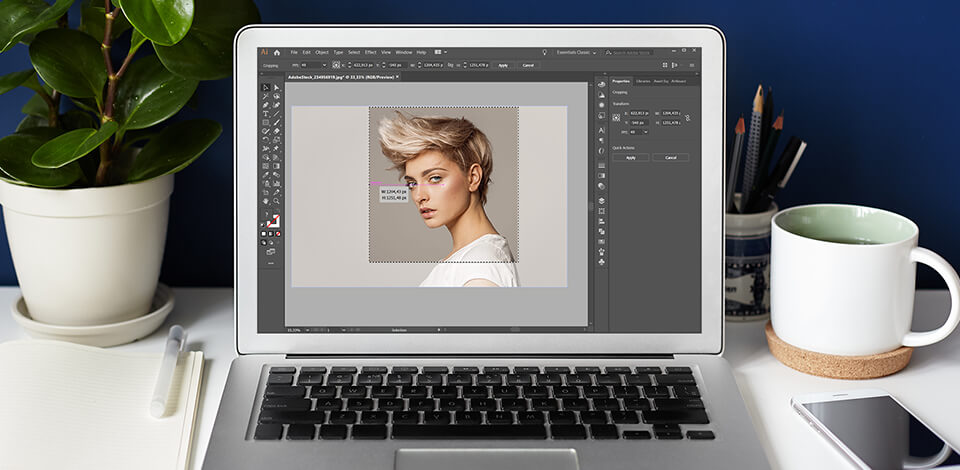960x470 pixels.
Task: Change Screen Mode button in toolbox
Action: coord(271,252)
